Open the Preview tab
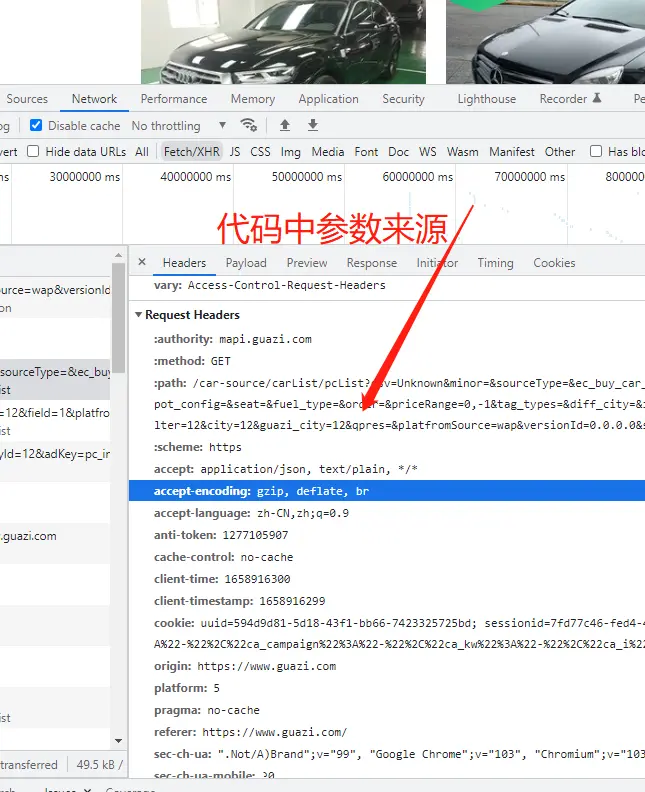The width and height of the screenshot is (645, 792). click(x=307, y=263)
